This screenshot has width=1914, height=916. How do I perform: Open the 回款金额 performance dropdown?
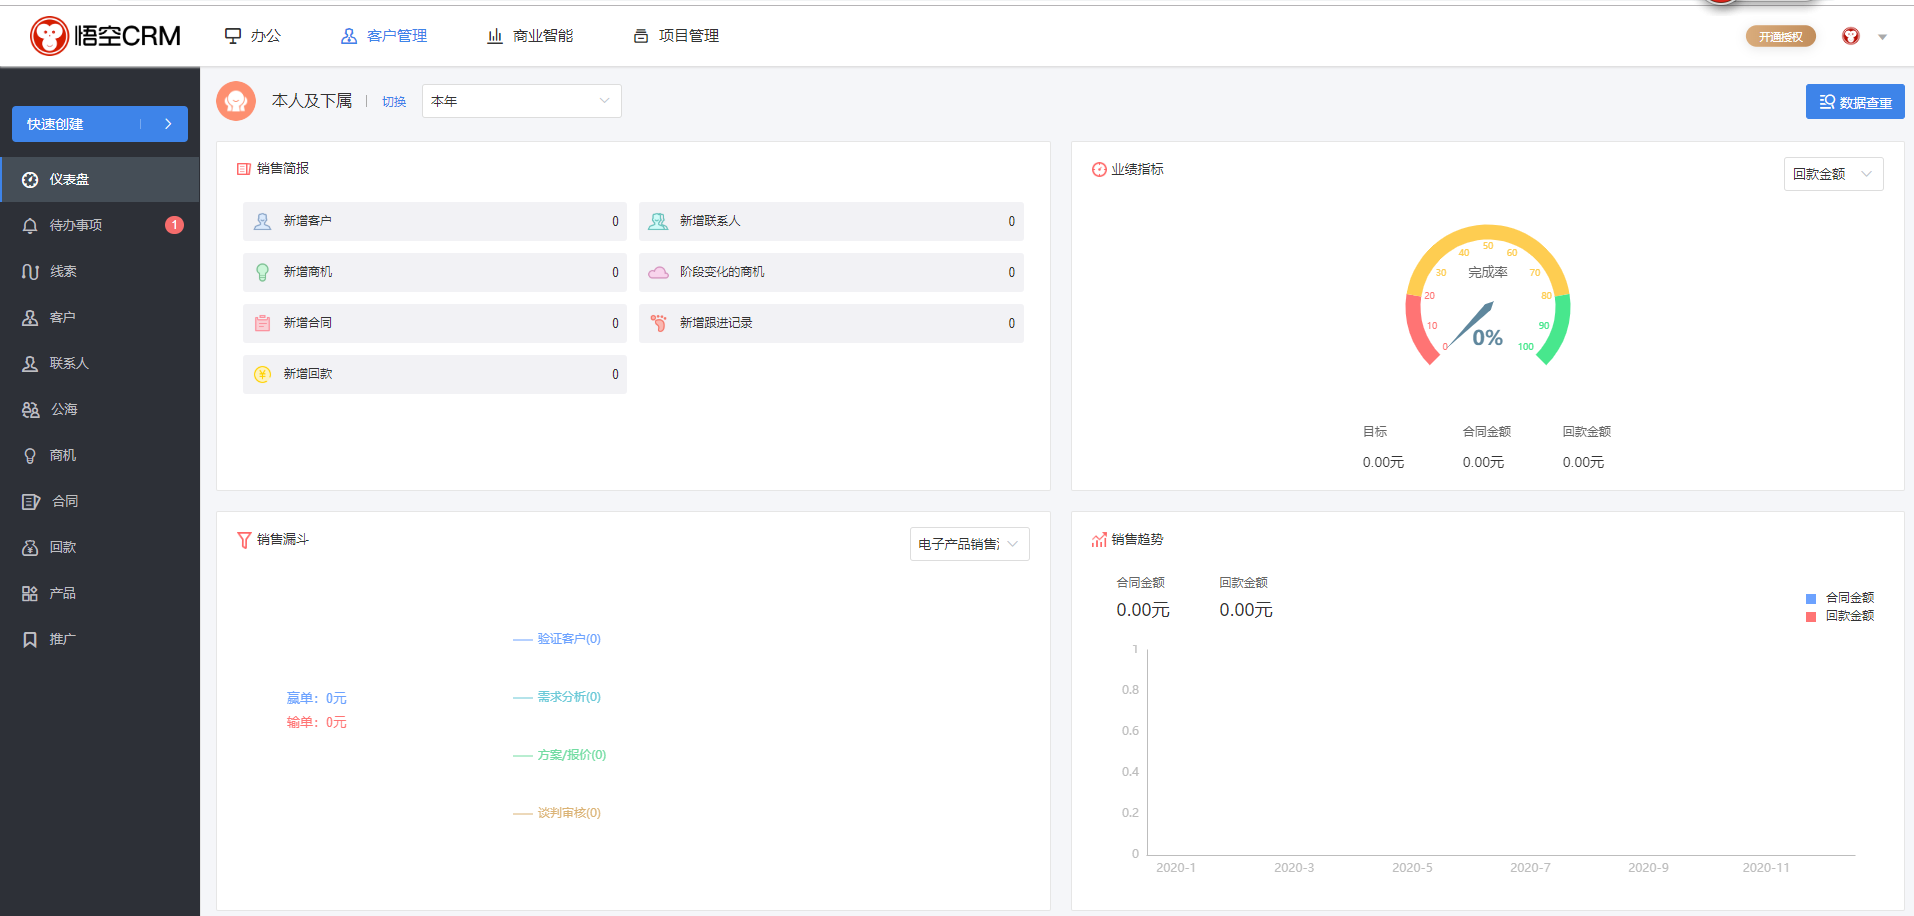1833,174
